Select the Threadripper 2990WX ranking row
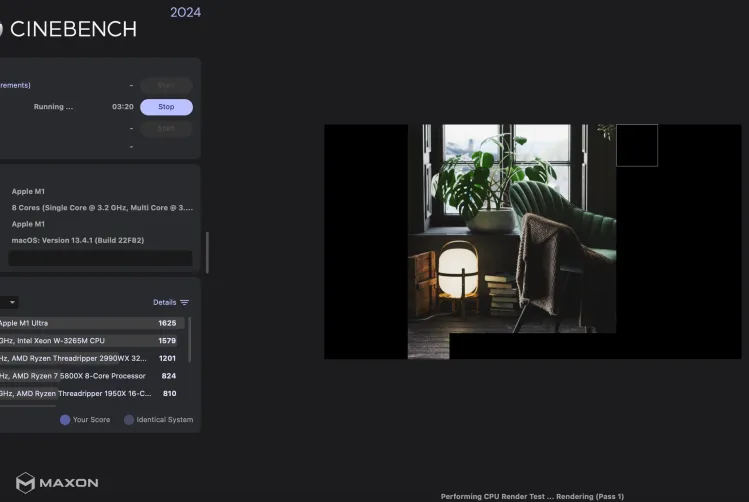Image resolution: width=749 pixels, height=502 pixels. click(x=89, y=358)
